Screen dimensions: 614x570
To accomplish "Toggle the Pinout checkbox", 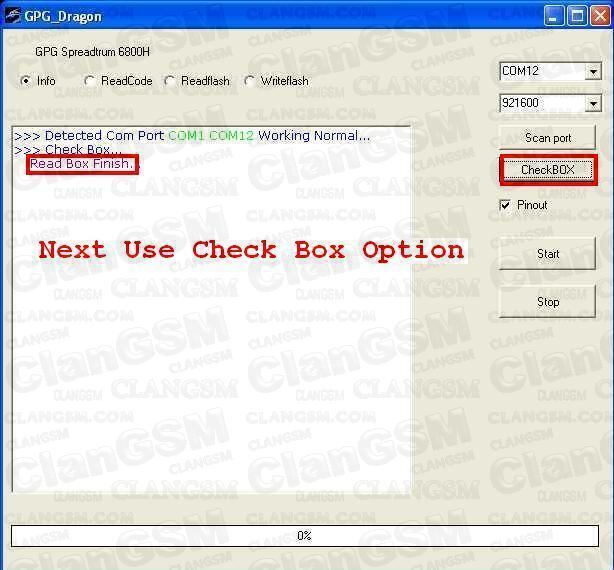I will coord(505,205).
